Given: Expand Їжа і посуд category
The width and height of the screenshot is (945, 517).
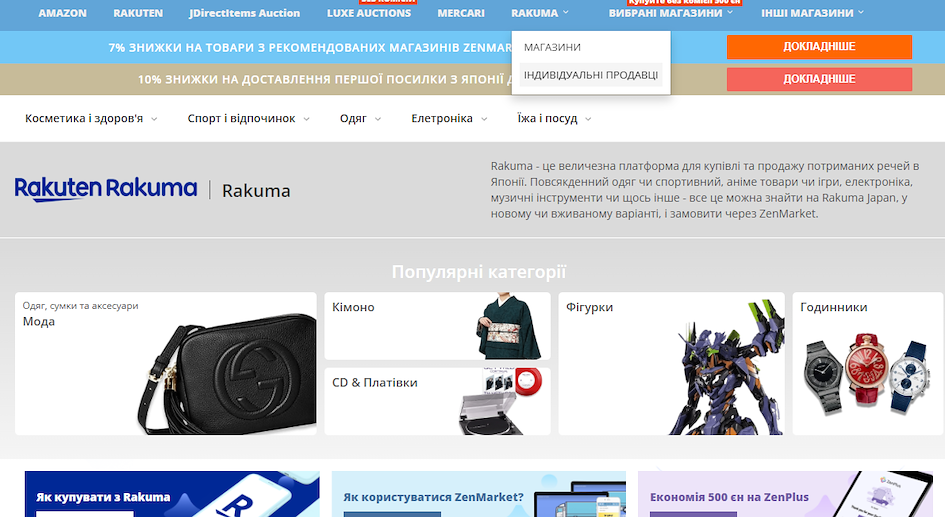Looking at the screenshot, I should pos(554,119).
